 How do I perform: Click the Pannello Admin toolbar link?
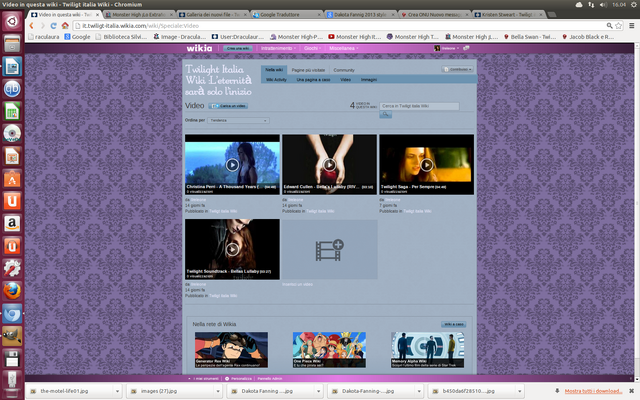(x=270, y=378)
